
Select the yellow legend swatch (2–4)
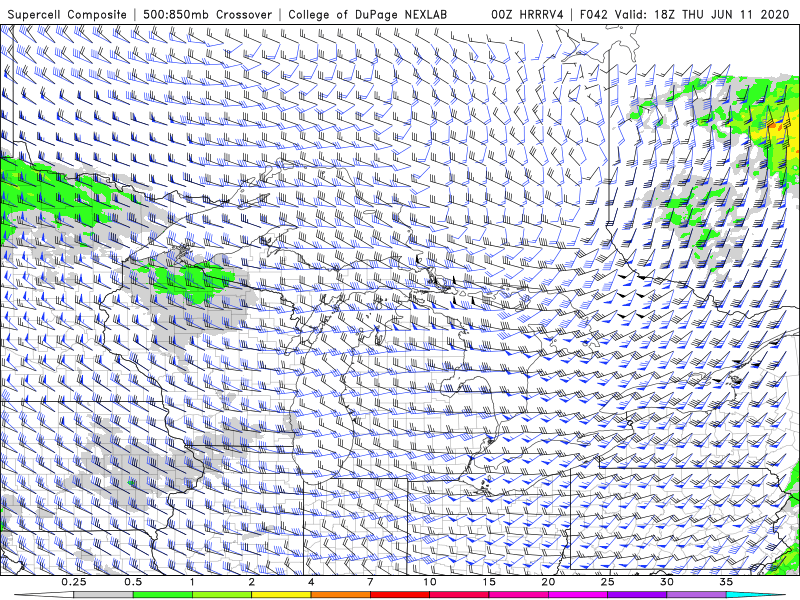(281, 595)
